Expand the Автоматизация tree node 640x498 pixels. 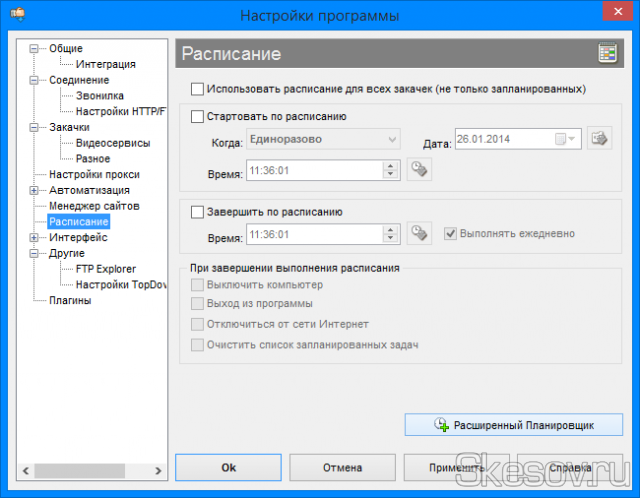point(35,190)
